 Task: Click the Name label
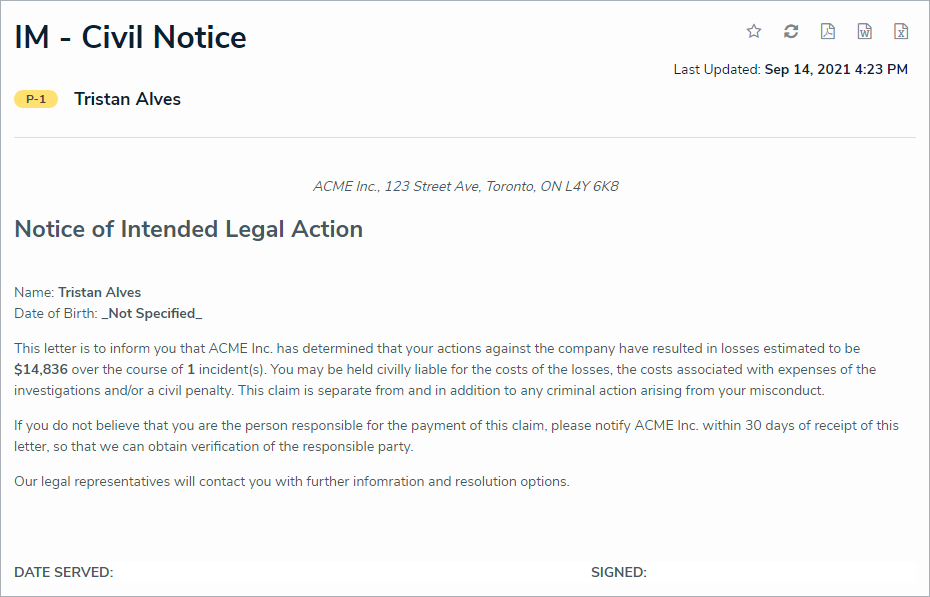tap(34, 293)
